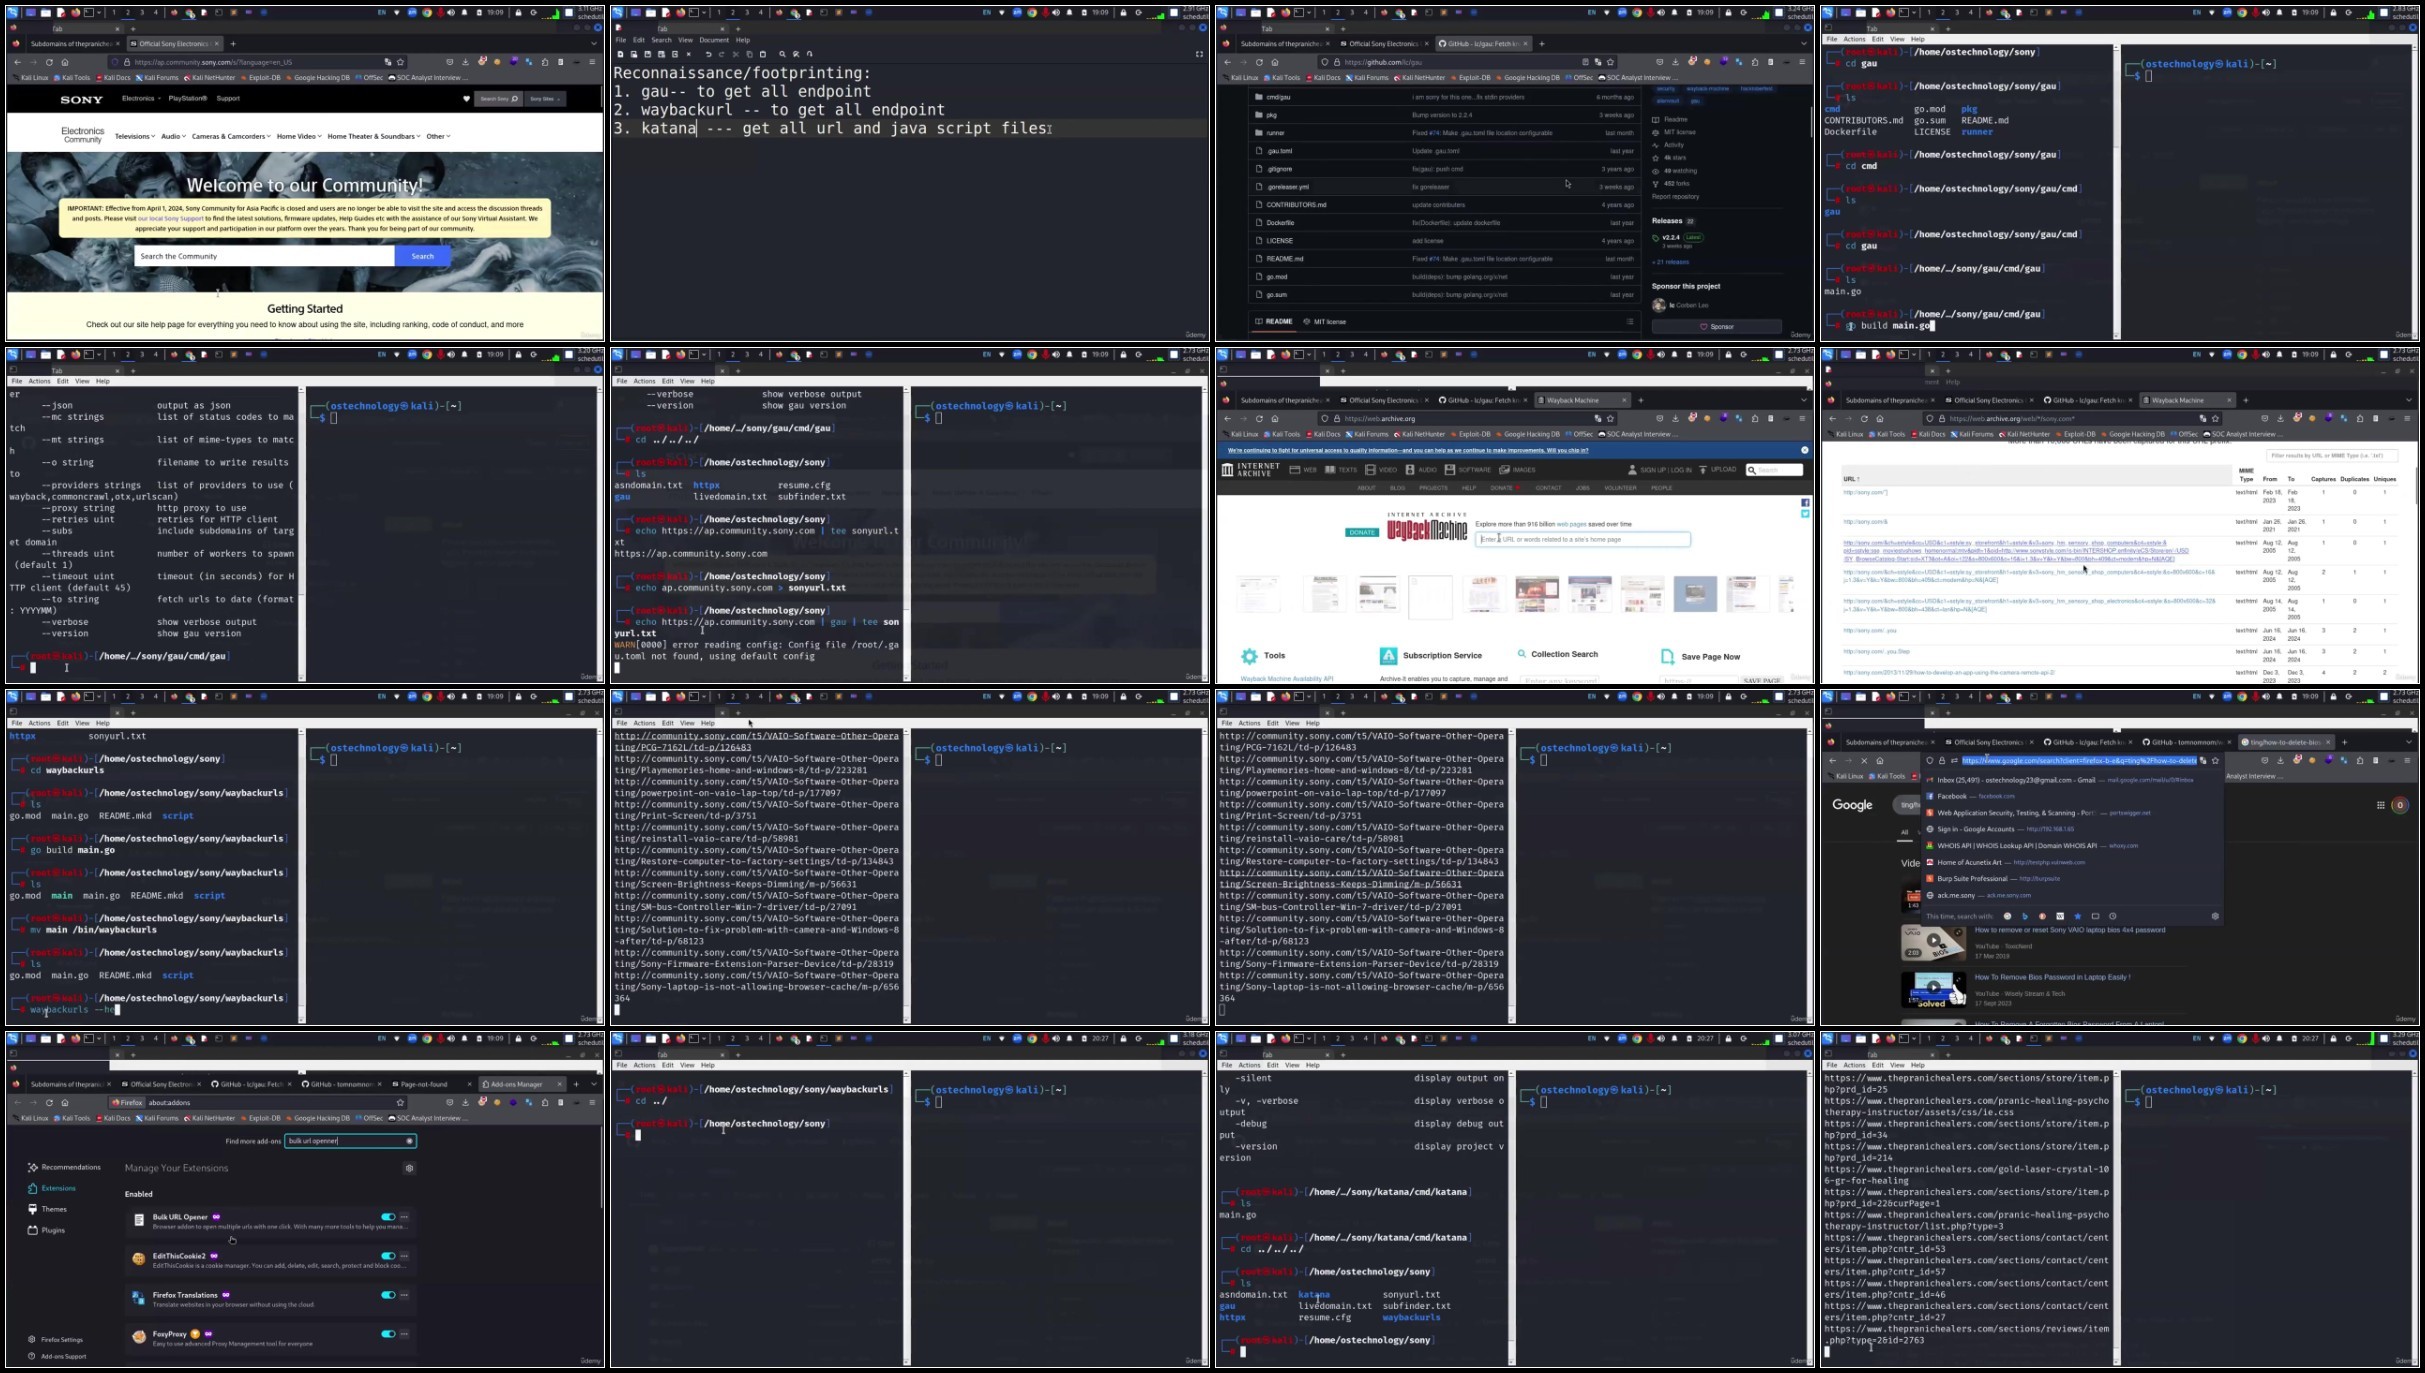Click the bookmark star in the ap.community.sony.com address bar
Screen dimensions: 2425x1373
(400, 62)
